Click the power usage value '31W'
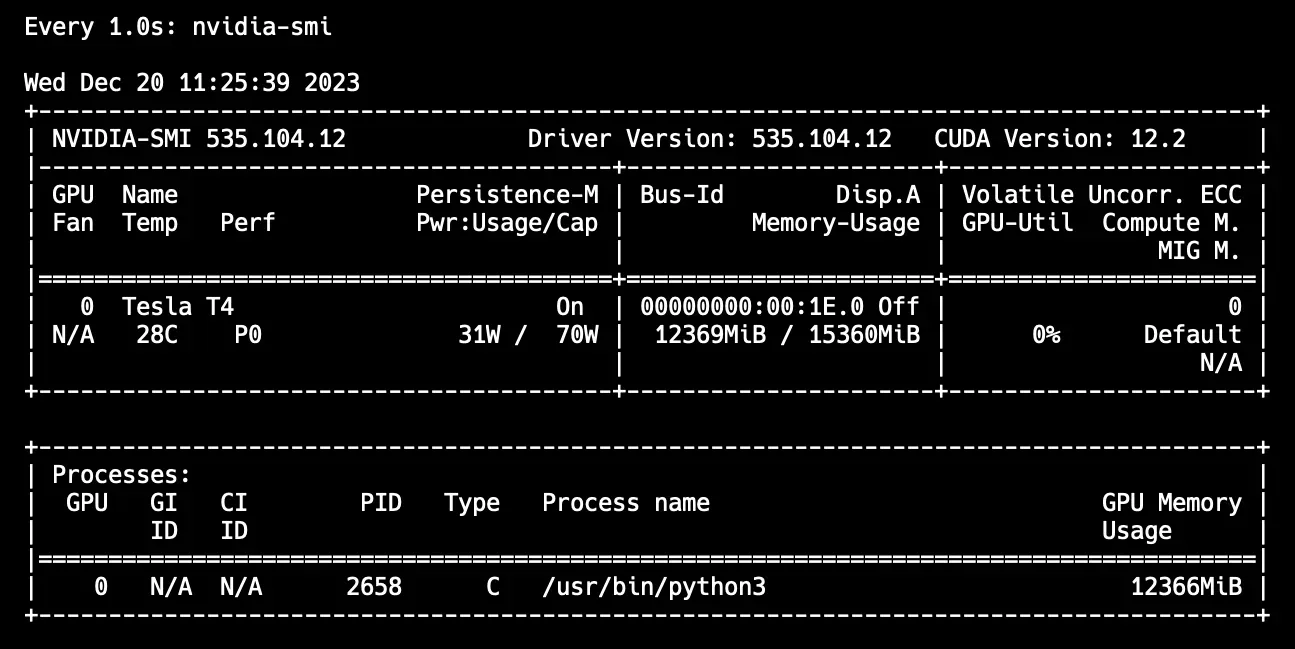The height and width of the screenshot is (649, 1295). 479,334
